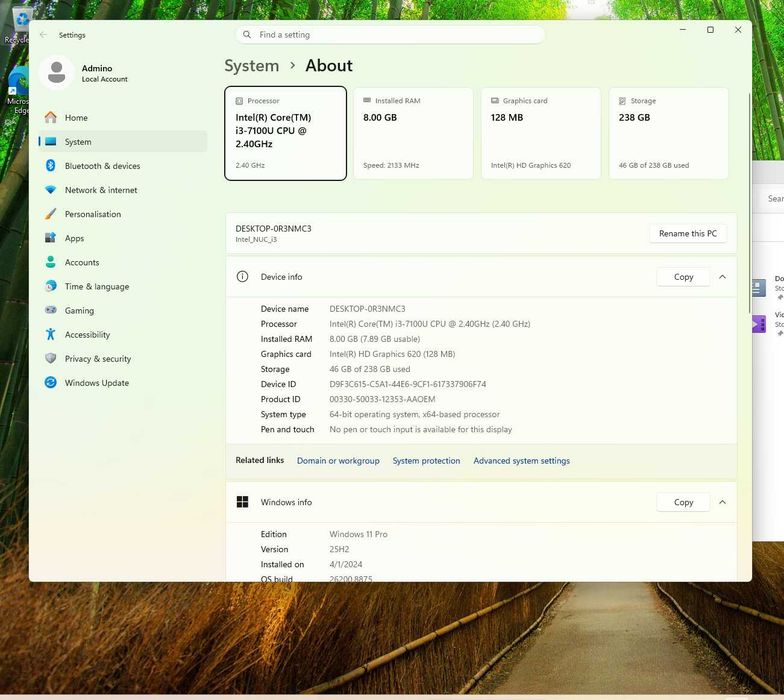Image resolution: width=784 pixels, height=700 pixels.
Task: Open Apps settings page
Action: 122,238
